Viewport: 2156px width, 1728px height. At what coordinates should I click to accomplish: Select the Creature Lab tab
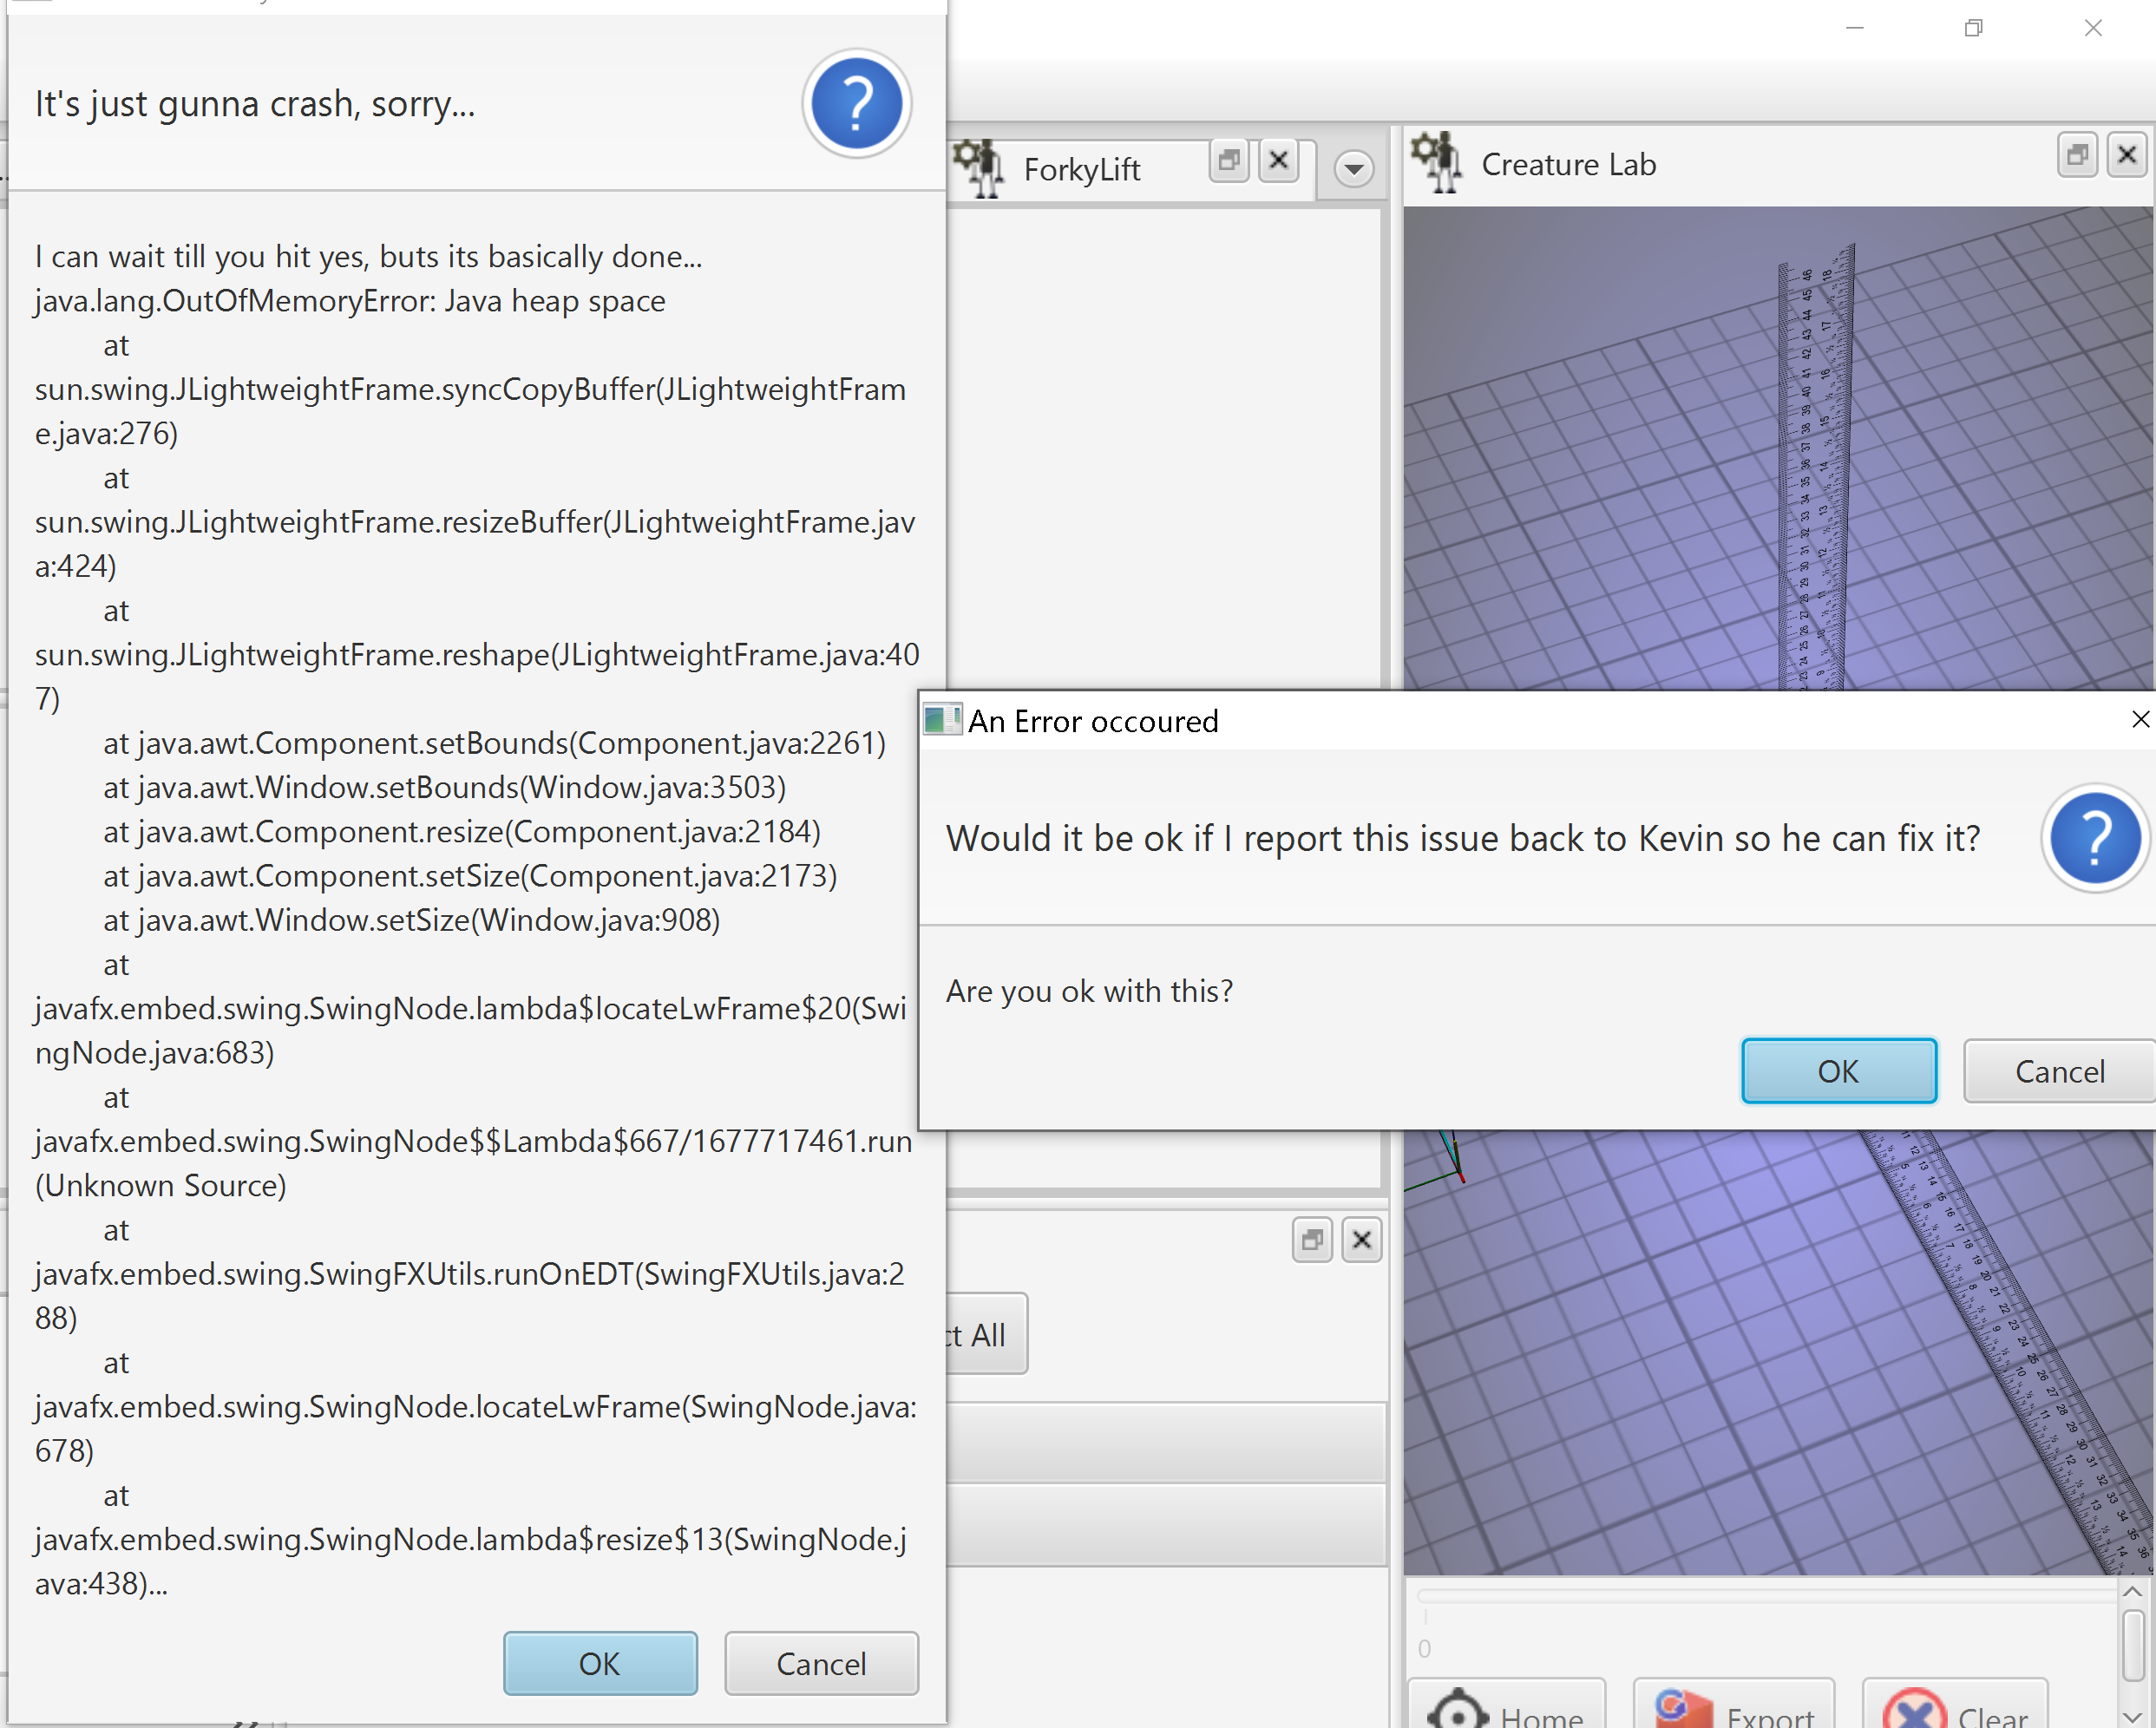tap(1567, 165)
